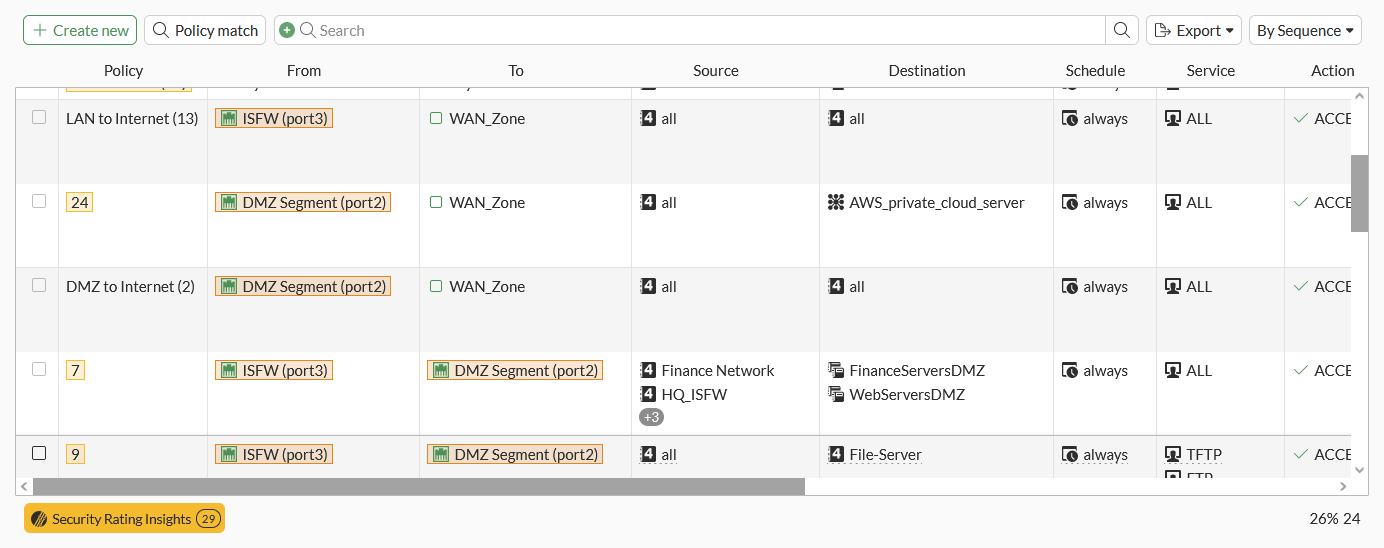Tick the checkbox for policy 7
This screenshot has height=548, width=1384.
coord(39,369)
